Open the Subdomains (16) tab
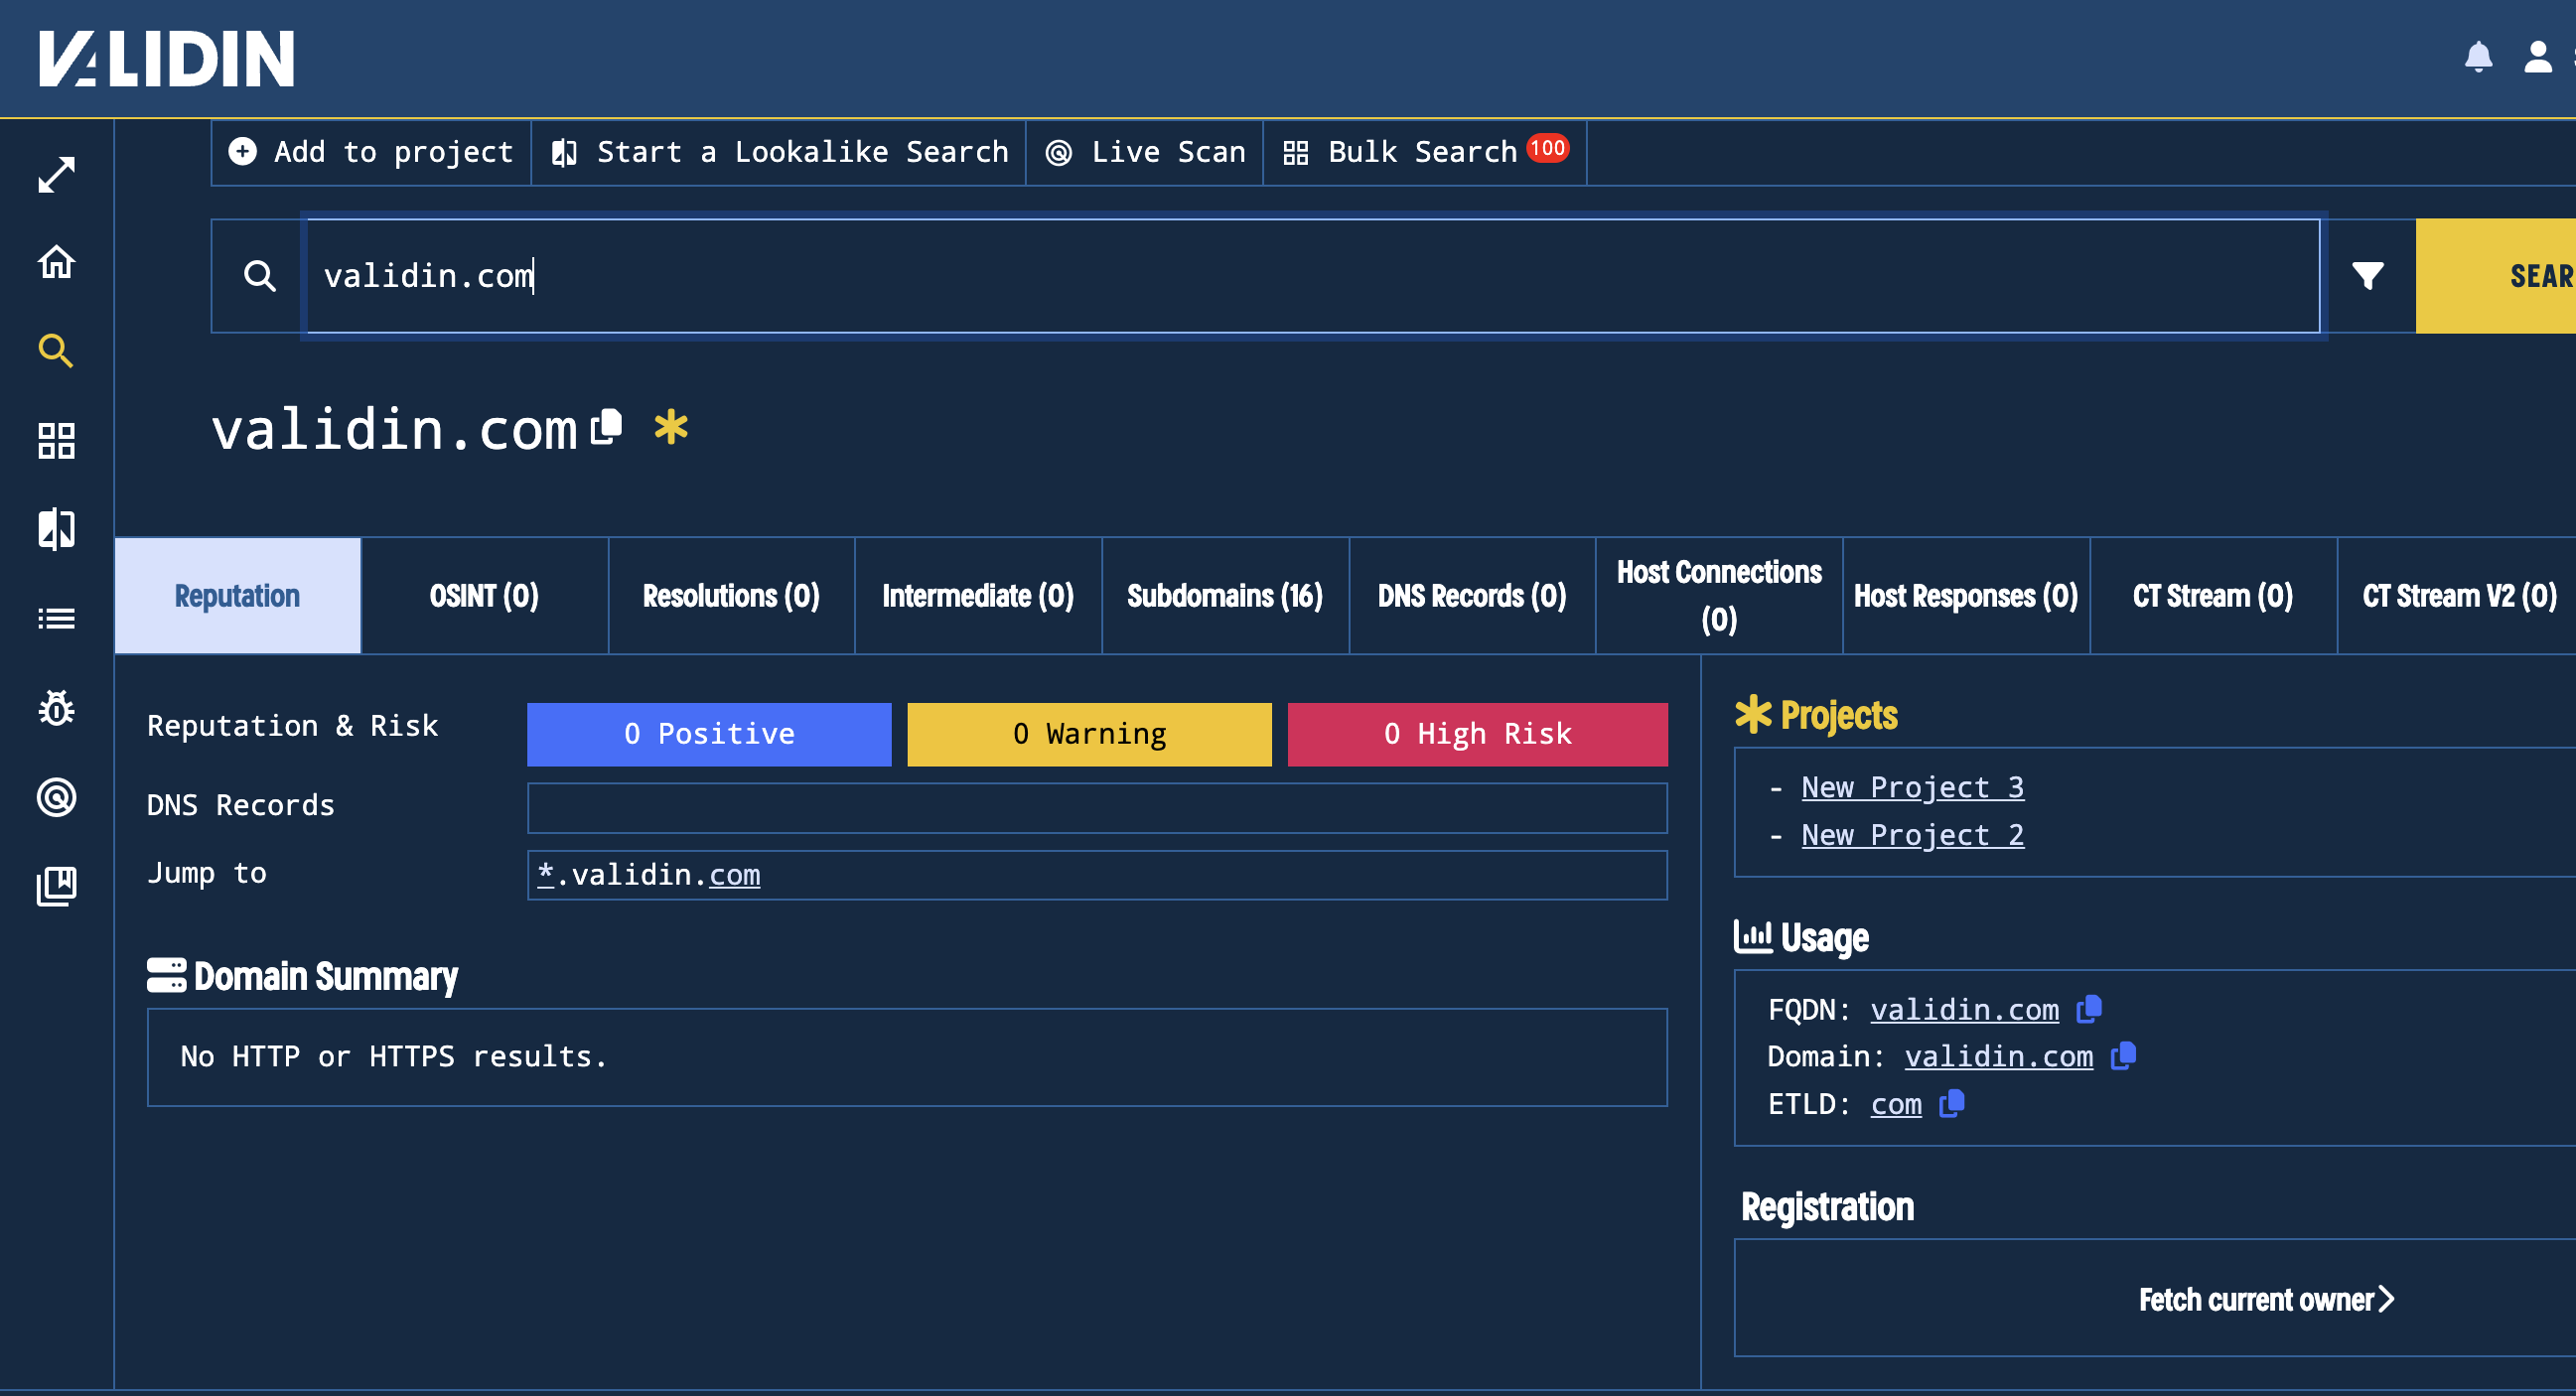Viewport: 2576px width, 1396px height. click(1225, 596)
